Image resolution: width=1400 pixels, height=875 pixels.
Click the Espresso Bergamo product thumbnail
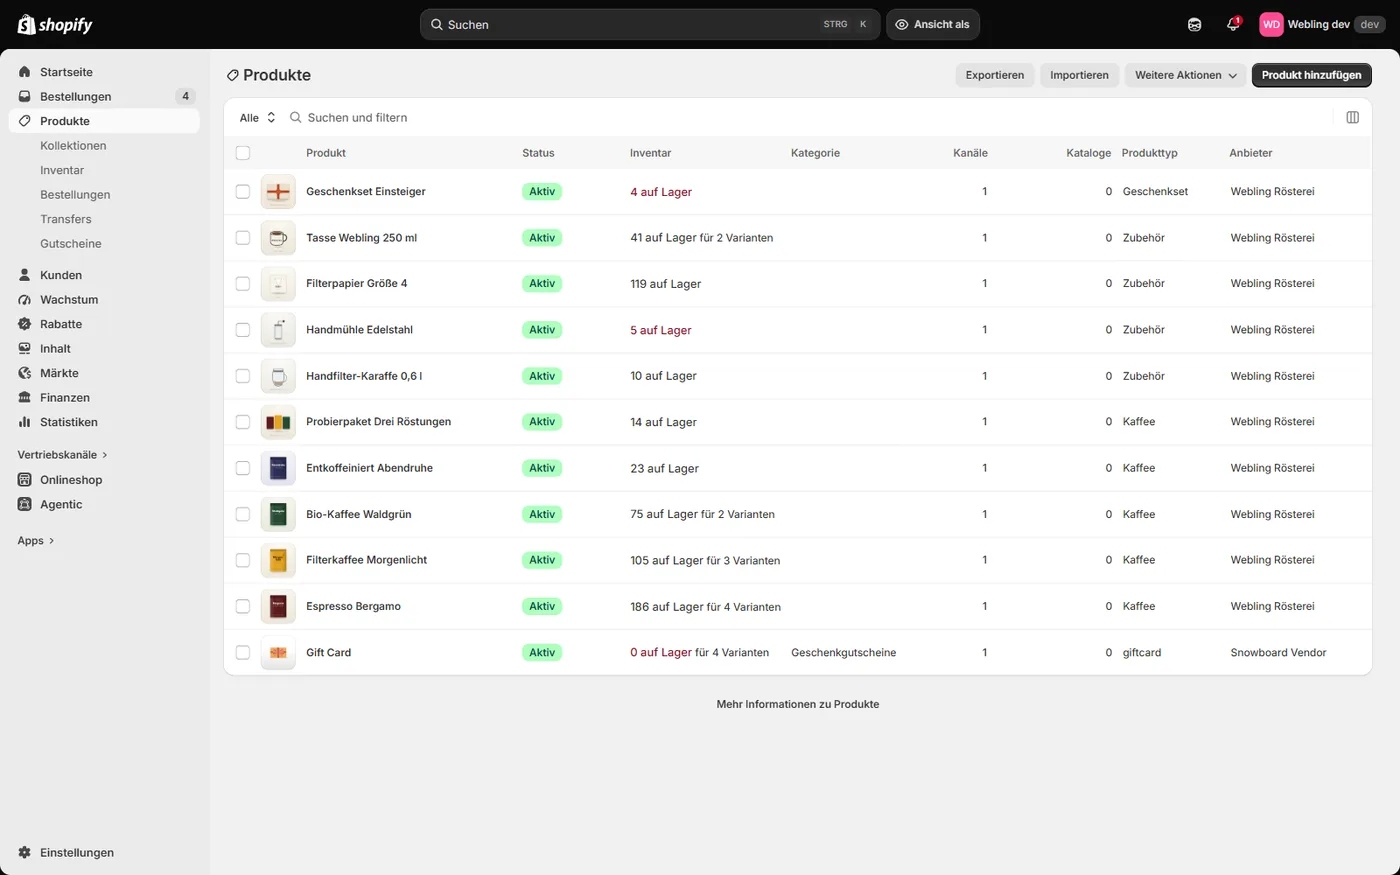[278, 606]
